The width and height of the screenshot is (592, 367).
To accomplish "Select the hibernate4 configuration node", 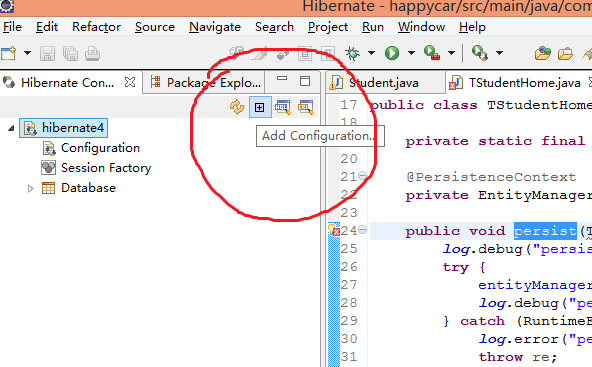I will point(63,128).
